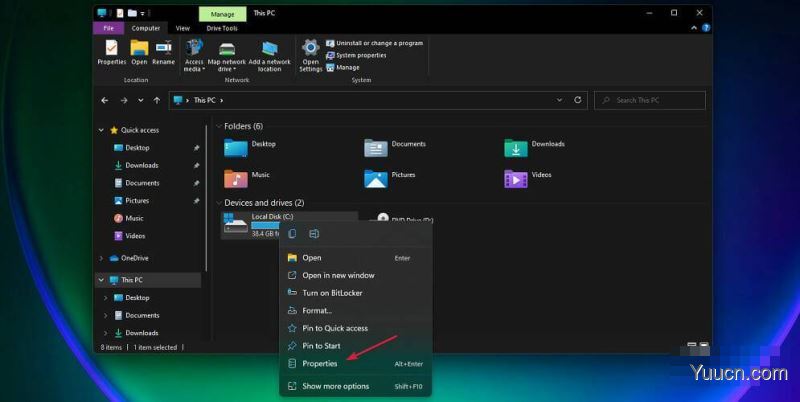Go back with the Back arrow
The height and width of the screenshot is (402, 800).
coord(105,100)
